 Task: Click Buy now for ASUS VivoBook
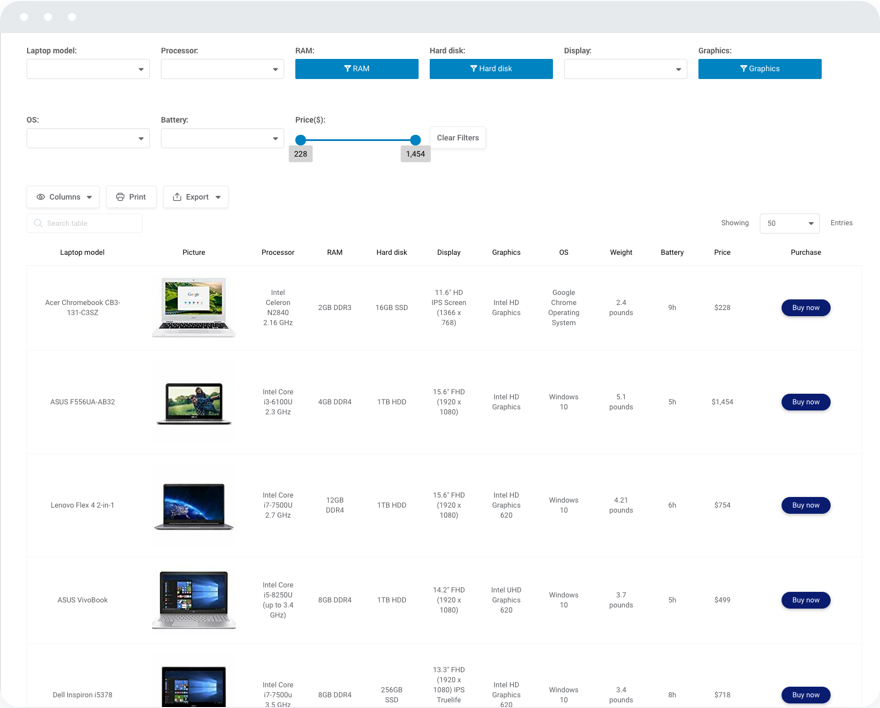806,600
